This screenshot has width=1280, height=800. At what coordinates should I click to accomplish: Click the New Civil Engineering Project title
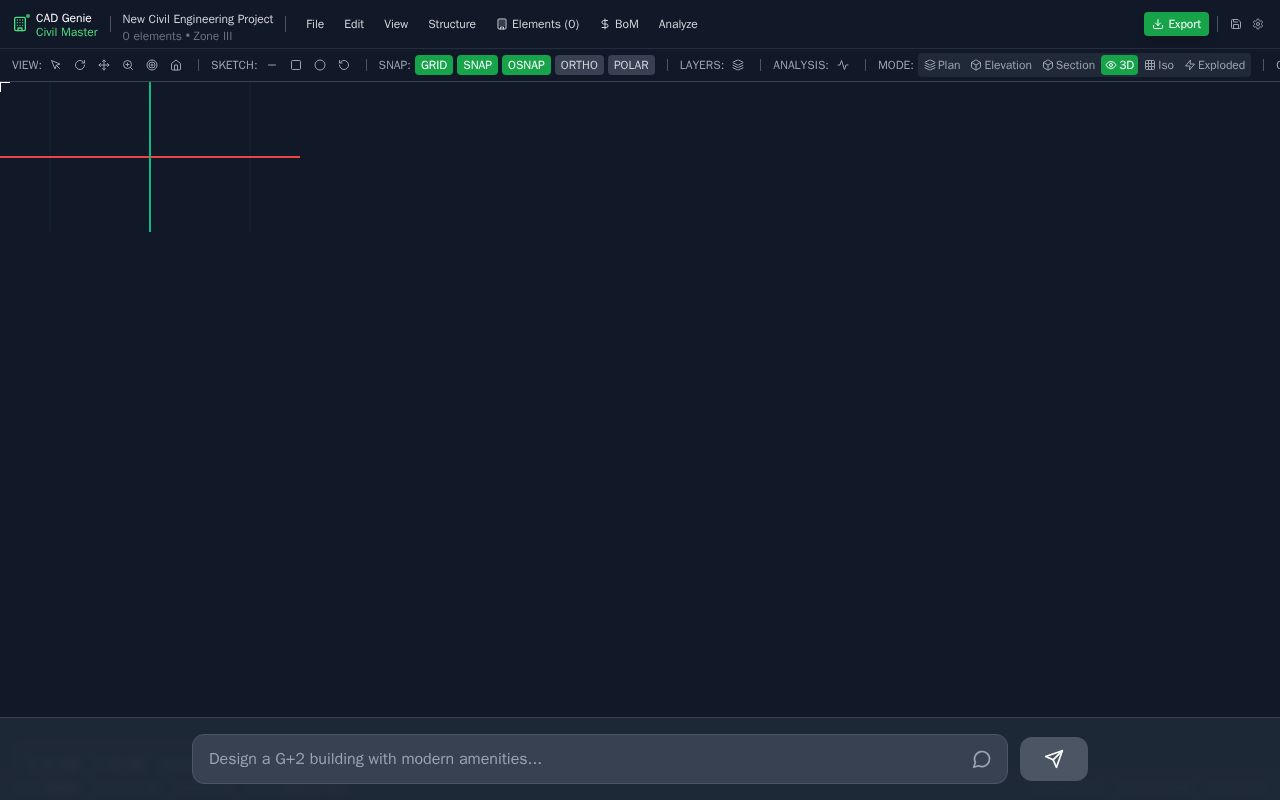pyautogui.click(x=198, y=19)
